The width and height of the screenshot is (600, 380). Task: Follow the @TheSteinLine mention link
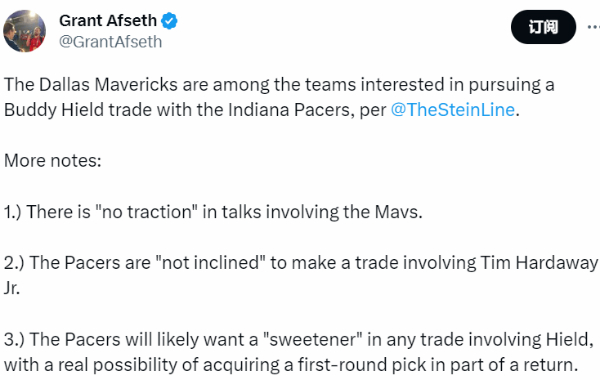click(x=453, y=110)
